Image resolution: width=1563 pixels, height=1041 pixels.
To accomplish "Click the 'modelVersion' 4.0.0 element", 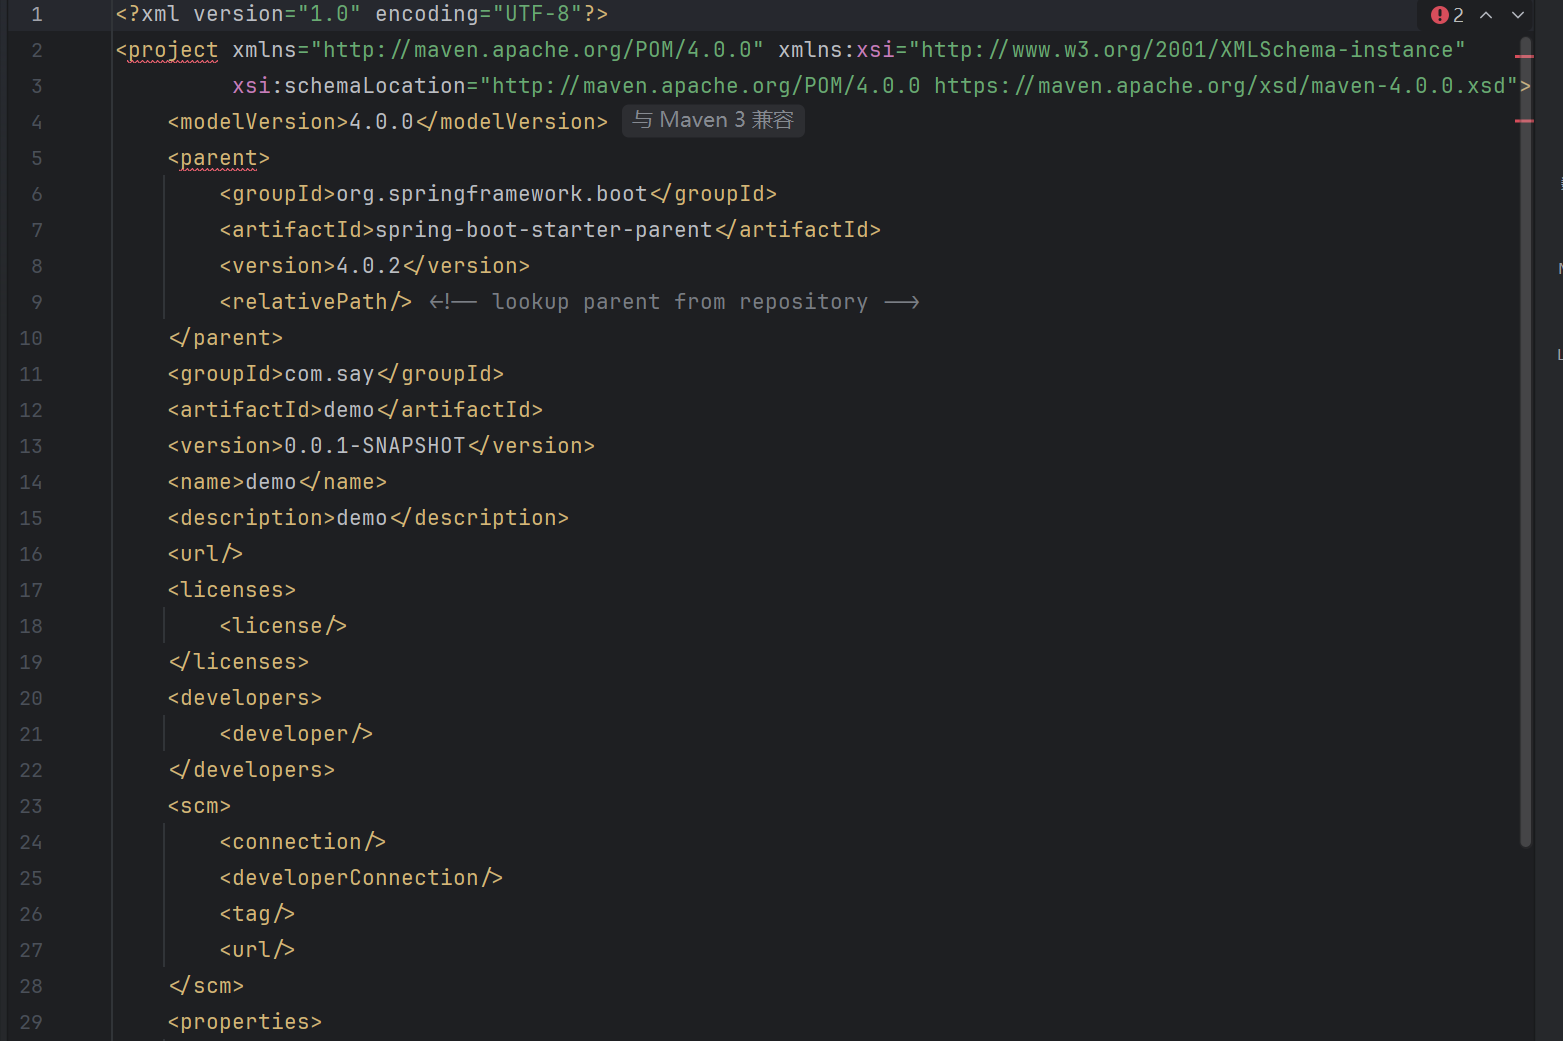I will point(388,122).
